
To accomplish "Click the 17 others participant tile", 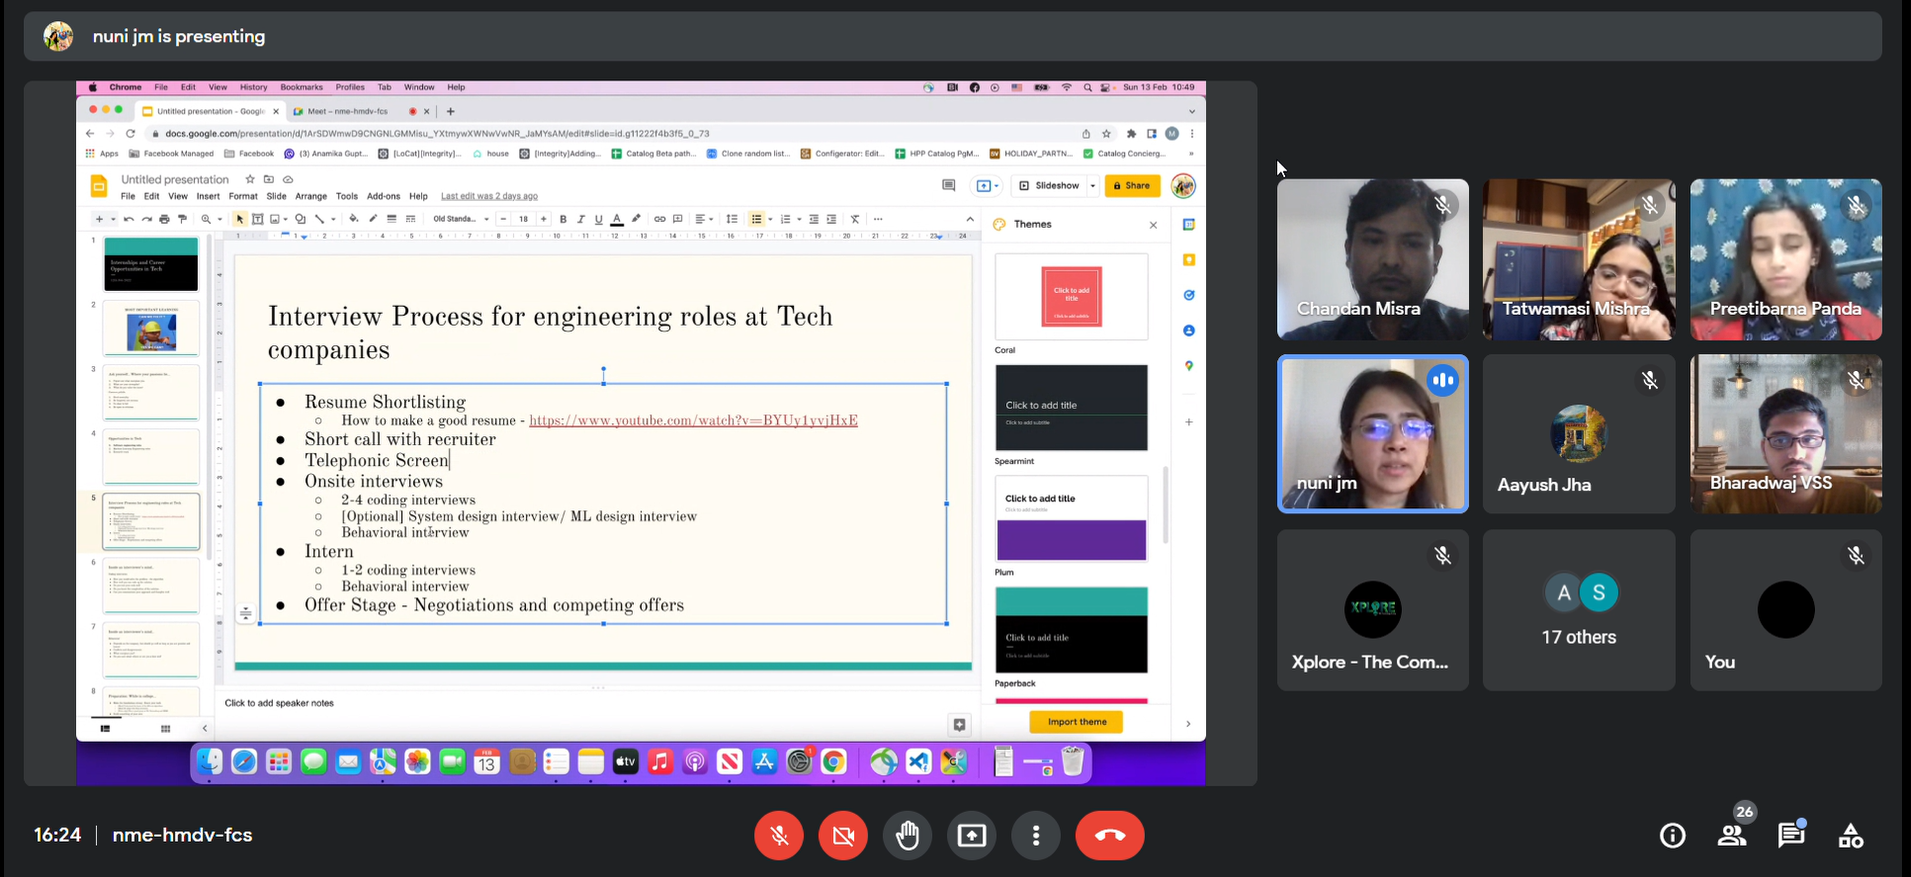I will 1578,610.
